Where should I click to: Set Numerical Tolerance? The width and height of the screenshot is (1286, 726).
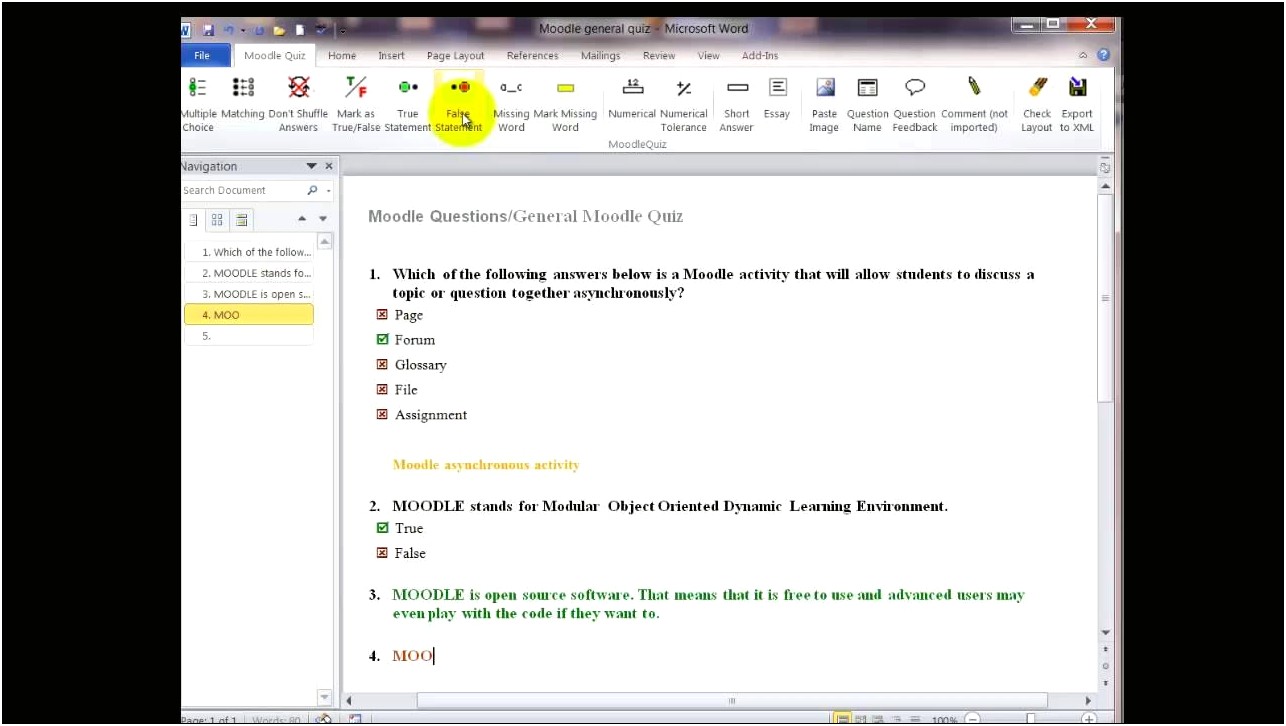[684, 104]
